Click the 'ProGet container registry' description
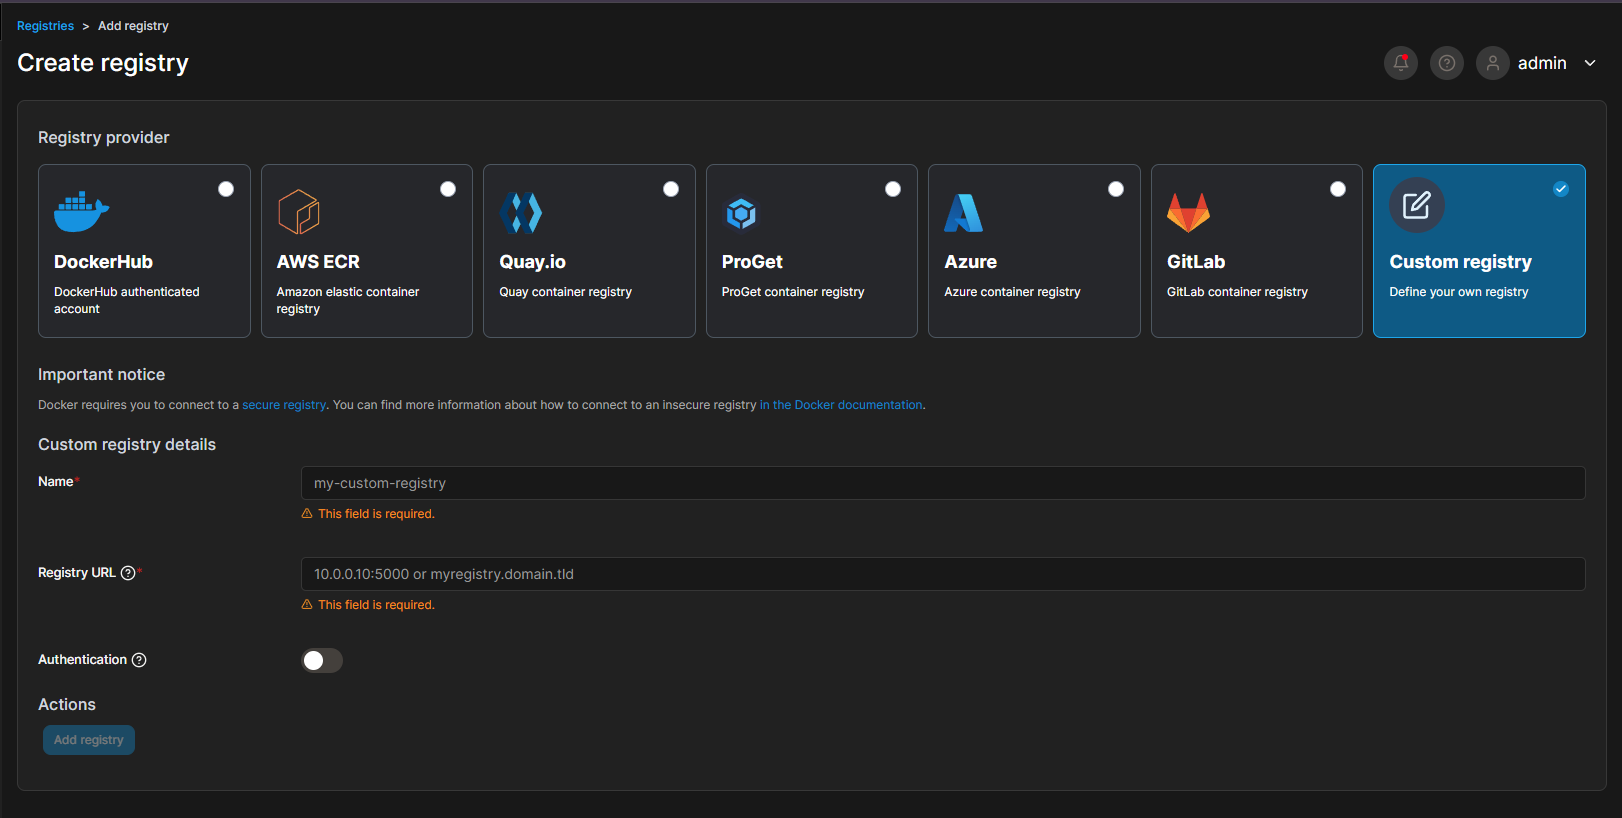The height and width of the screenshot is (818, 1622). pyautogui.click(x=793, y=292)
